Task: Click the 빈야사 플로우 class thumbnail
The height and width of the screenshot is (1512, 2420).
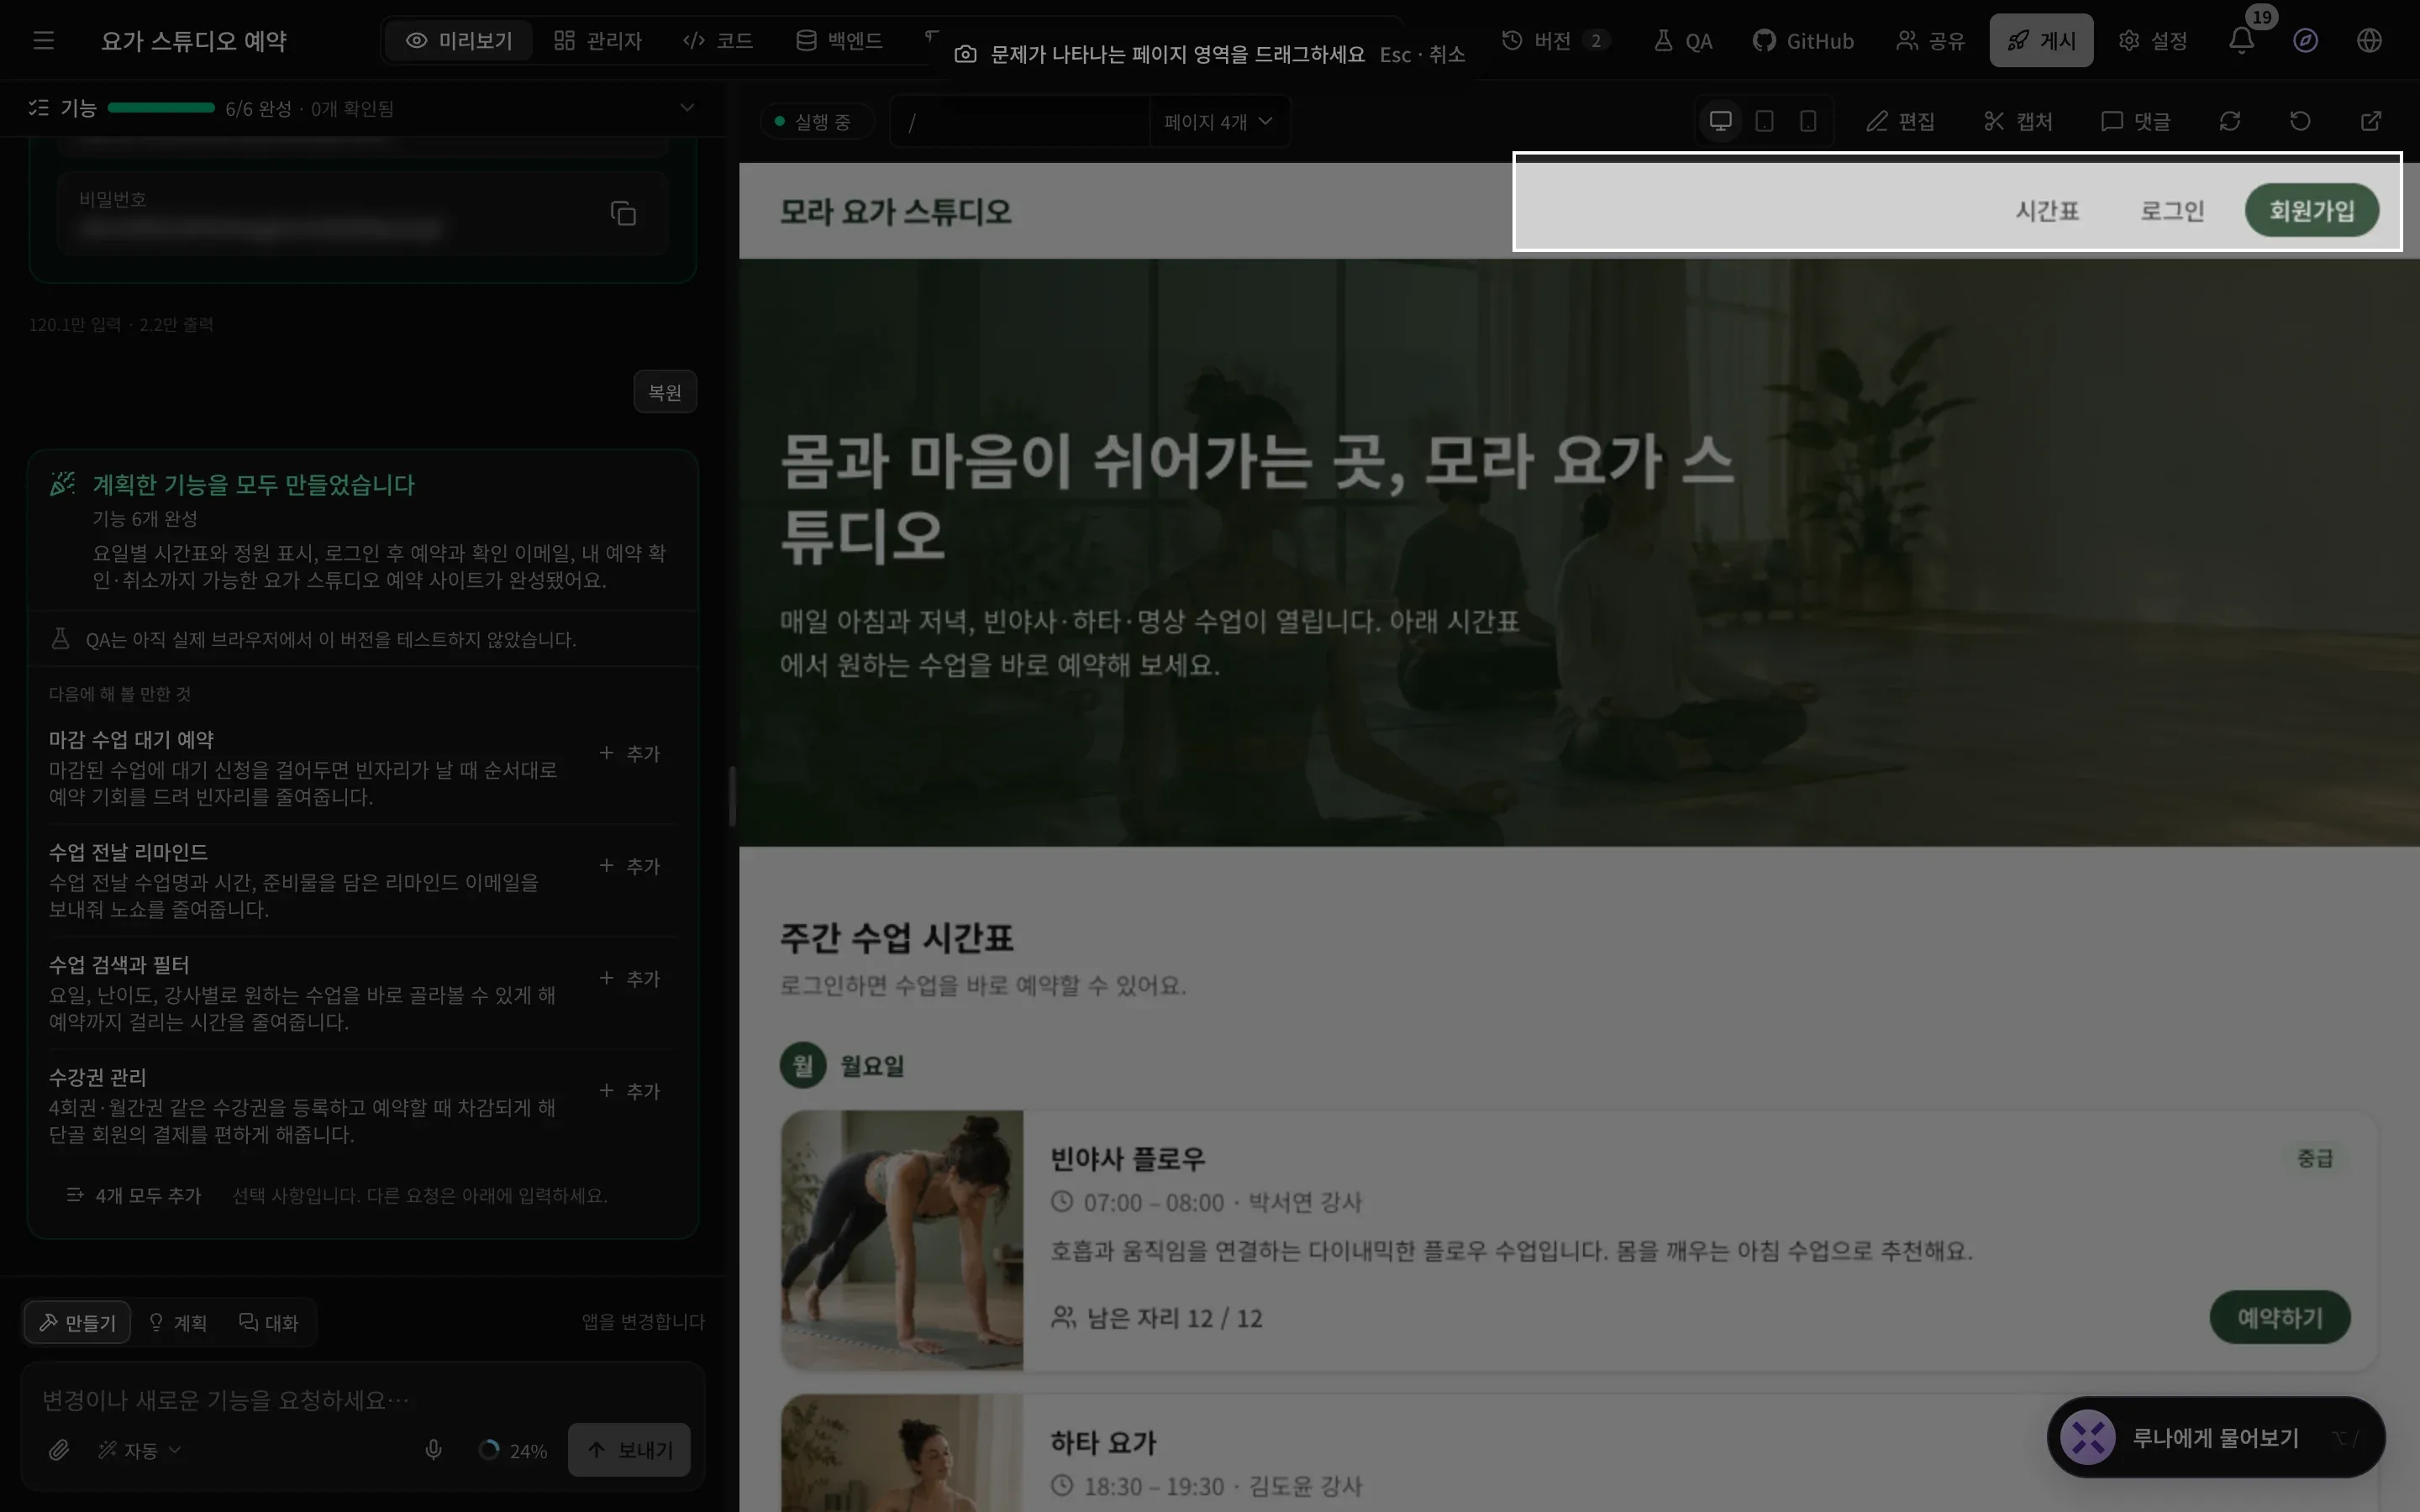Action: click(902, 1239)
